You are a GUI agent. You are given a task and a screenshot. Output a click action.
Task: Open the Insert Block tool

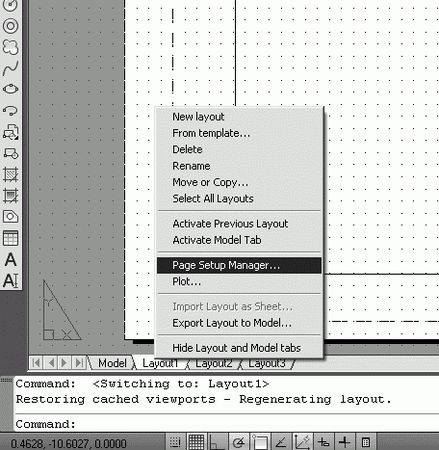pos(10,132)
